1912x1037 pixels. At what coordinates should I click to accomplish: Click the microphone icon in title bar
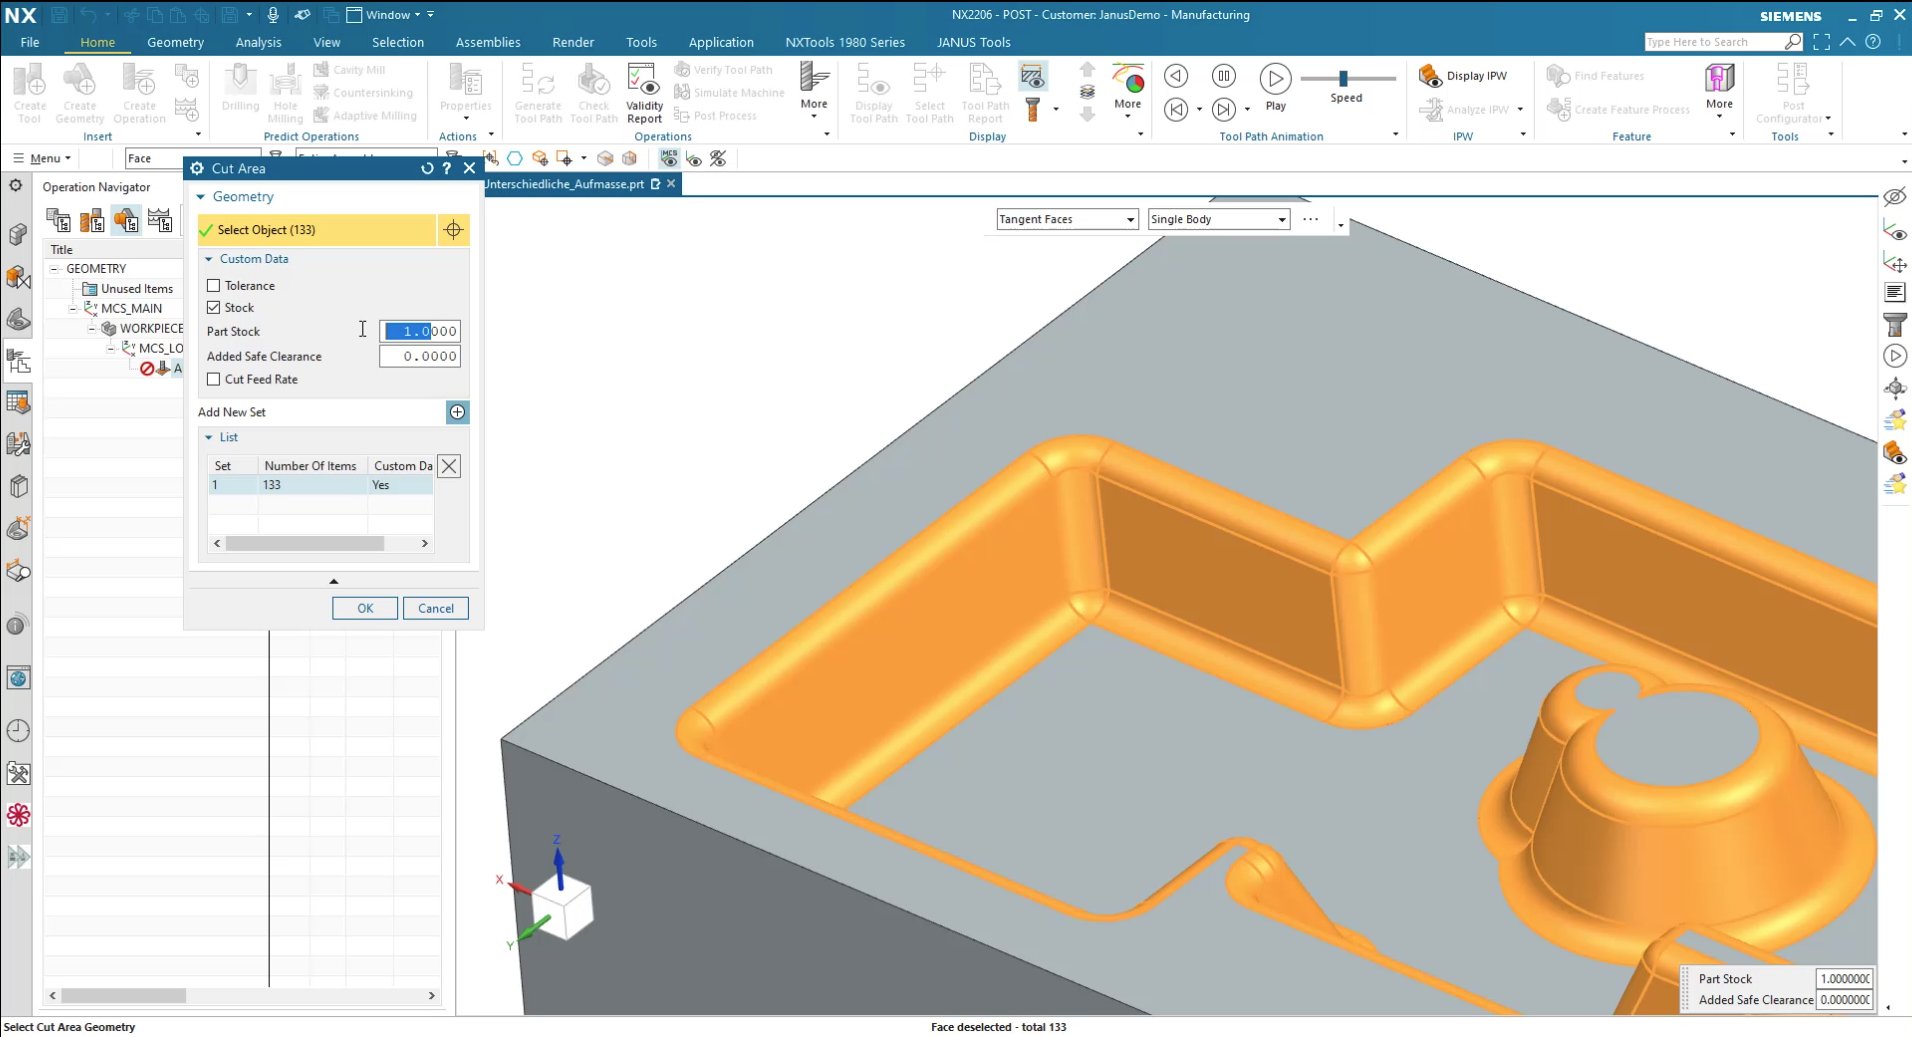[272, 15]
